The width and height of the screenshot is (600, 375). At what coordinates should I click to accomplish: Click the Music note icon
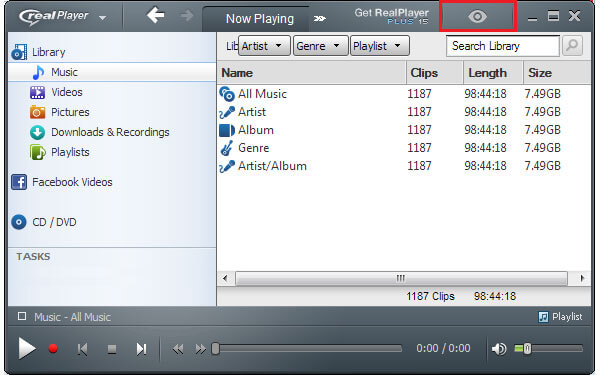pyautogui.click(x=38, y=72)
